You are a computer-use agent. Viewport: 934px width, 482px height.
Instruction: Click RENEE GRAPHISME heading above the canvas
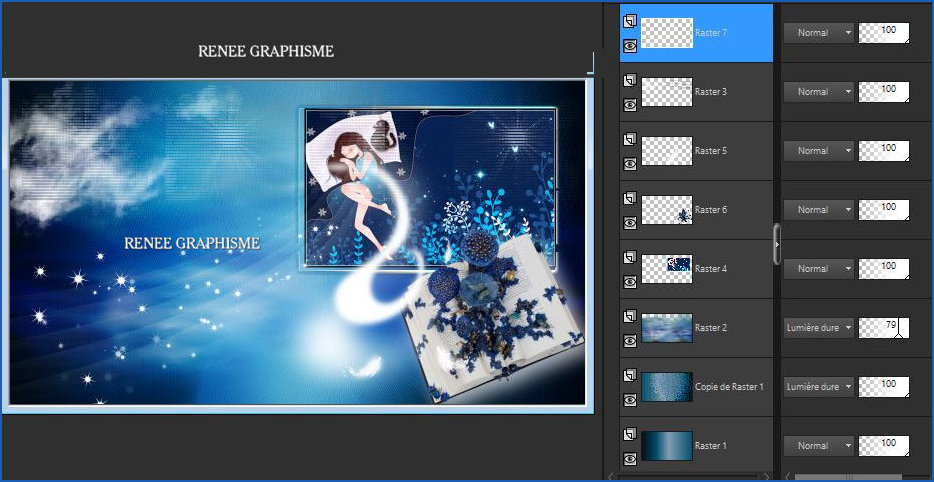pos(266,51)
